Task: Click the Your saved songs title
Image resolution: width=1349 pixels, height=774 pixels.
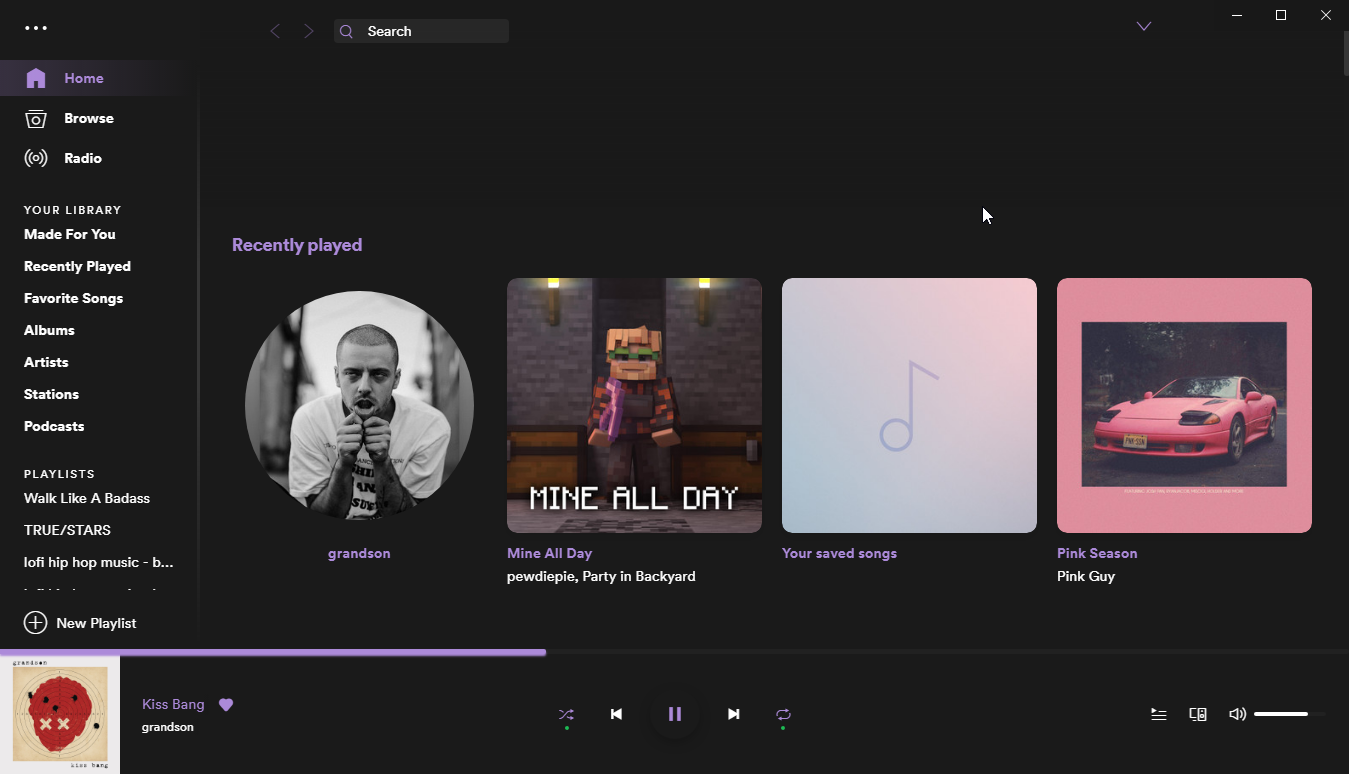Action: [x=839, y=553]
